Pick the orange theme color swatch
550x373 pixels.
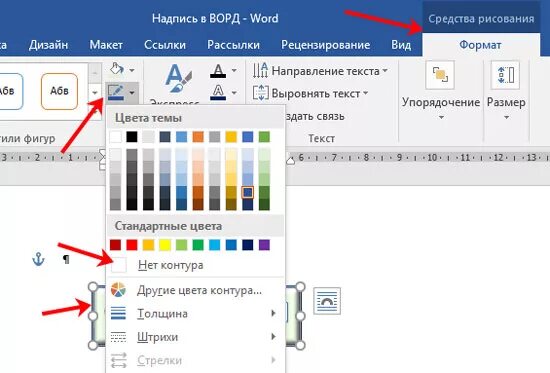[x=198, y=137]
